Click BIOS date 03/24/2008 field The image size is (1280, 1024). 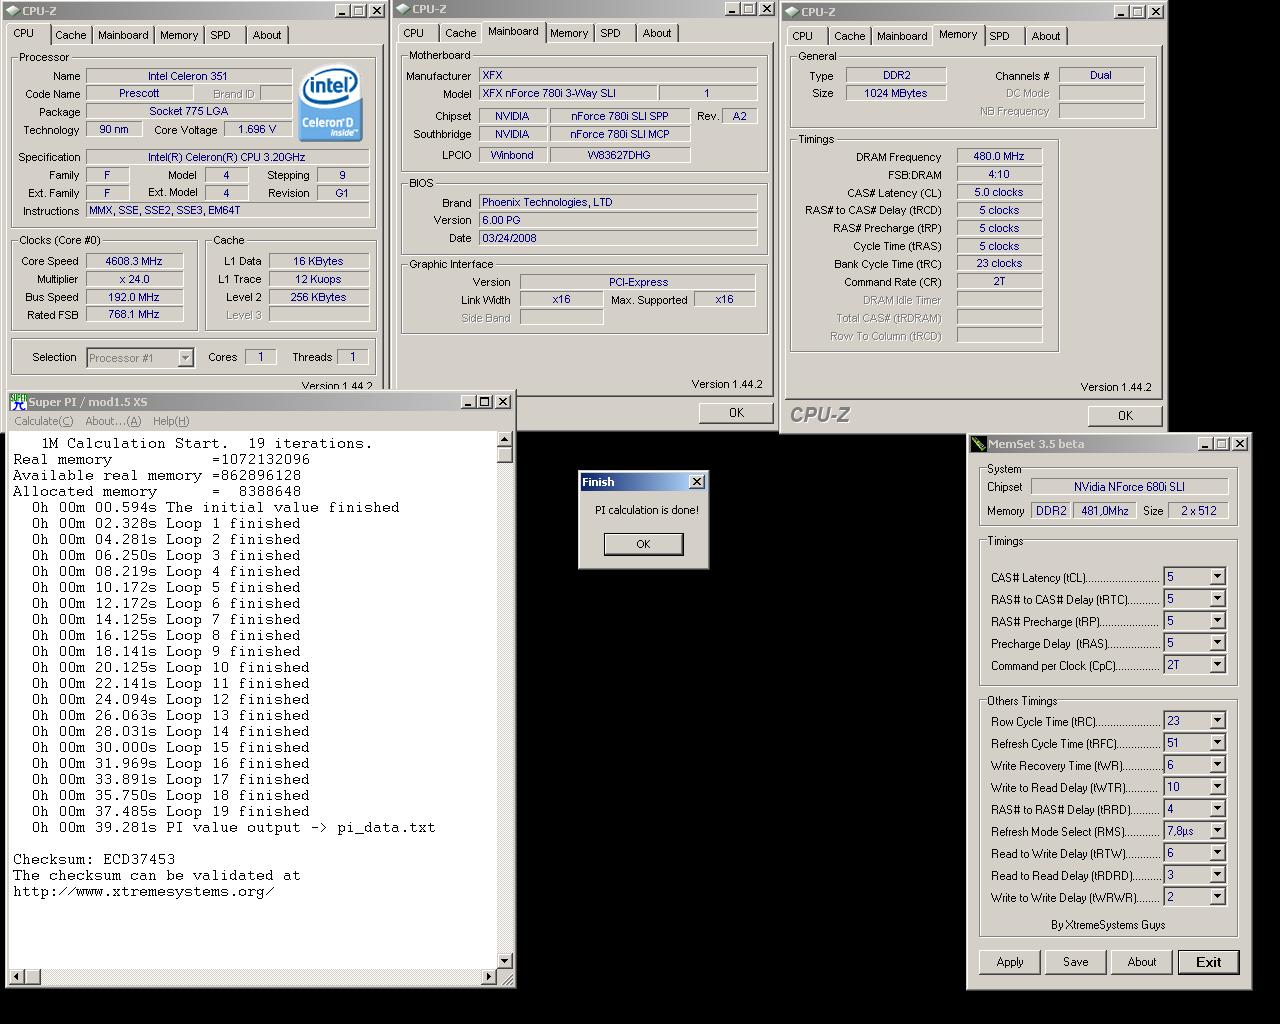(x=618, y=238)
